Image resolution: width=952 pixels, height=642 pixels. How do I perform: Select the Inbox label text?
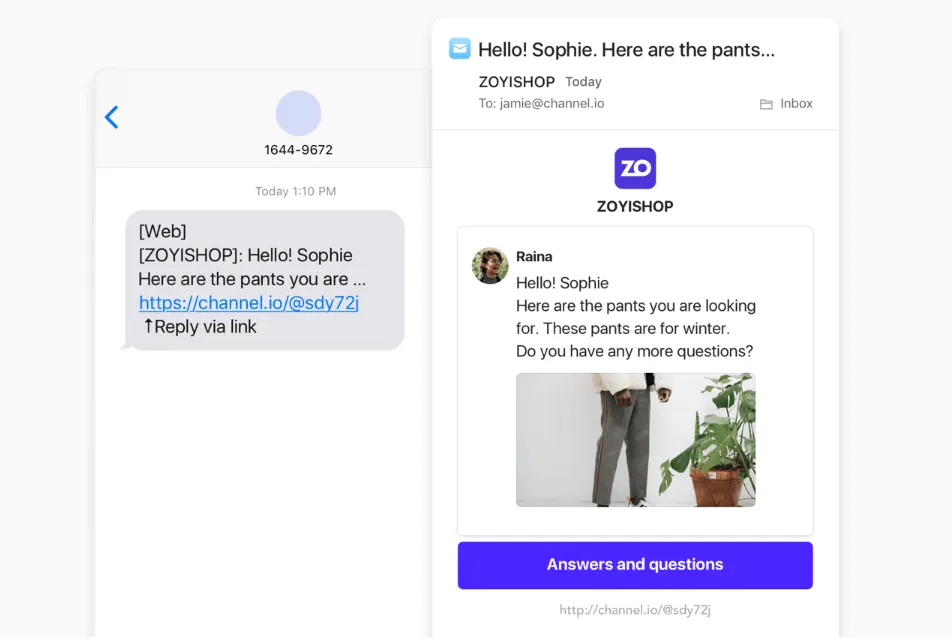pos(796,103)
